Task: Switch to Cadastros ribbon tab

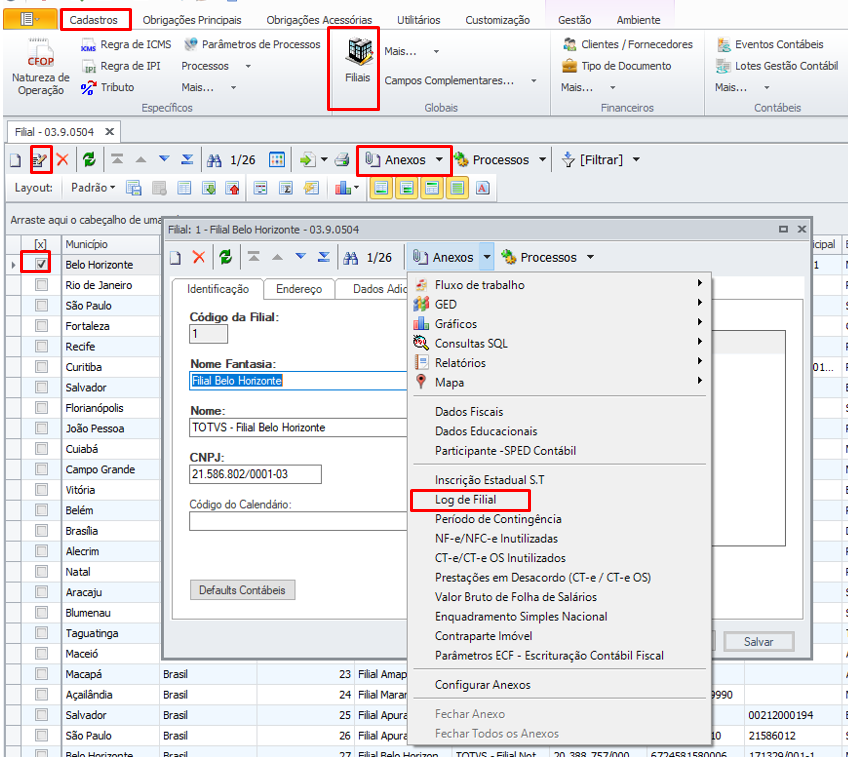Action: pyautogui.click(x=94, y=20)
